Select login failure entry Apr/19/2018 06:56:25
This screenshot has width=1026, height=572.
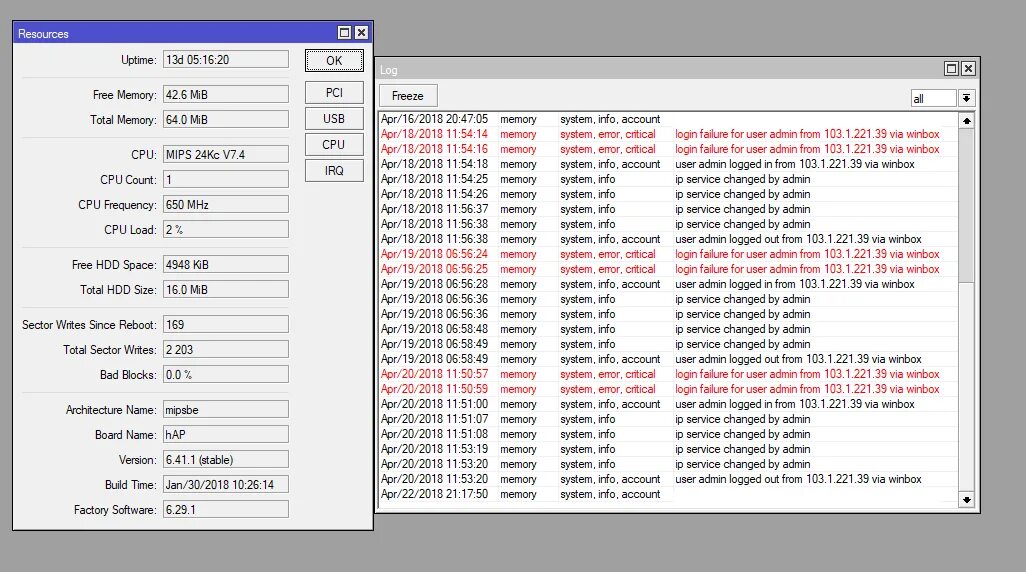click(x=669, y=269)
